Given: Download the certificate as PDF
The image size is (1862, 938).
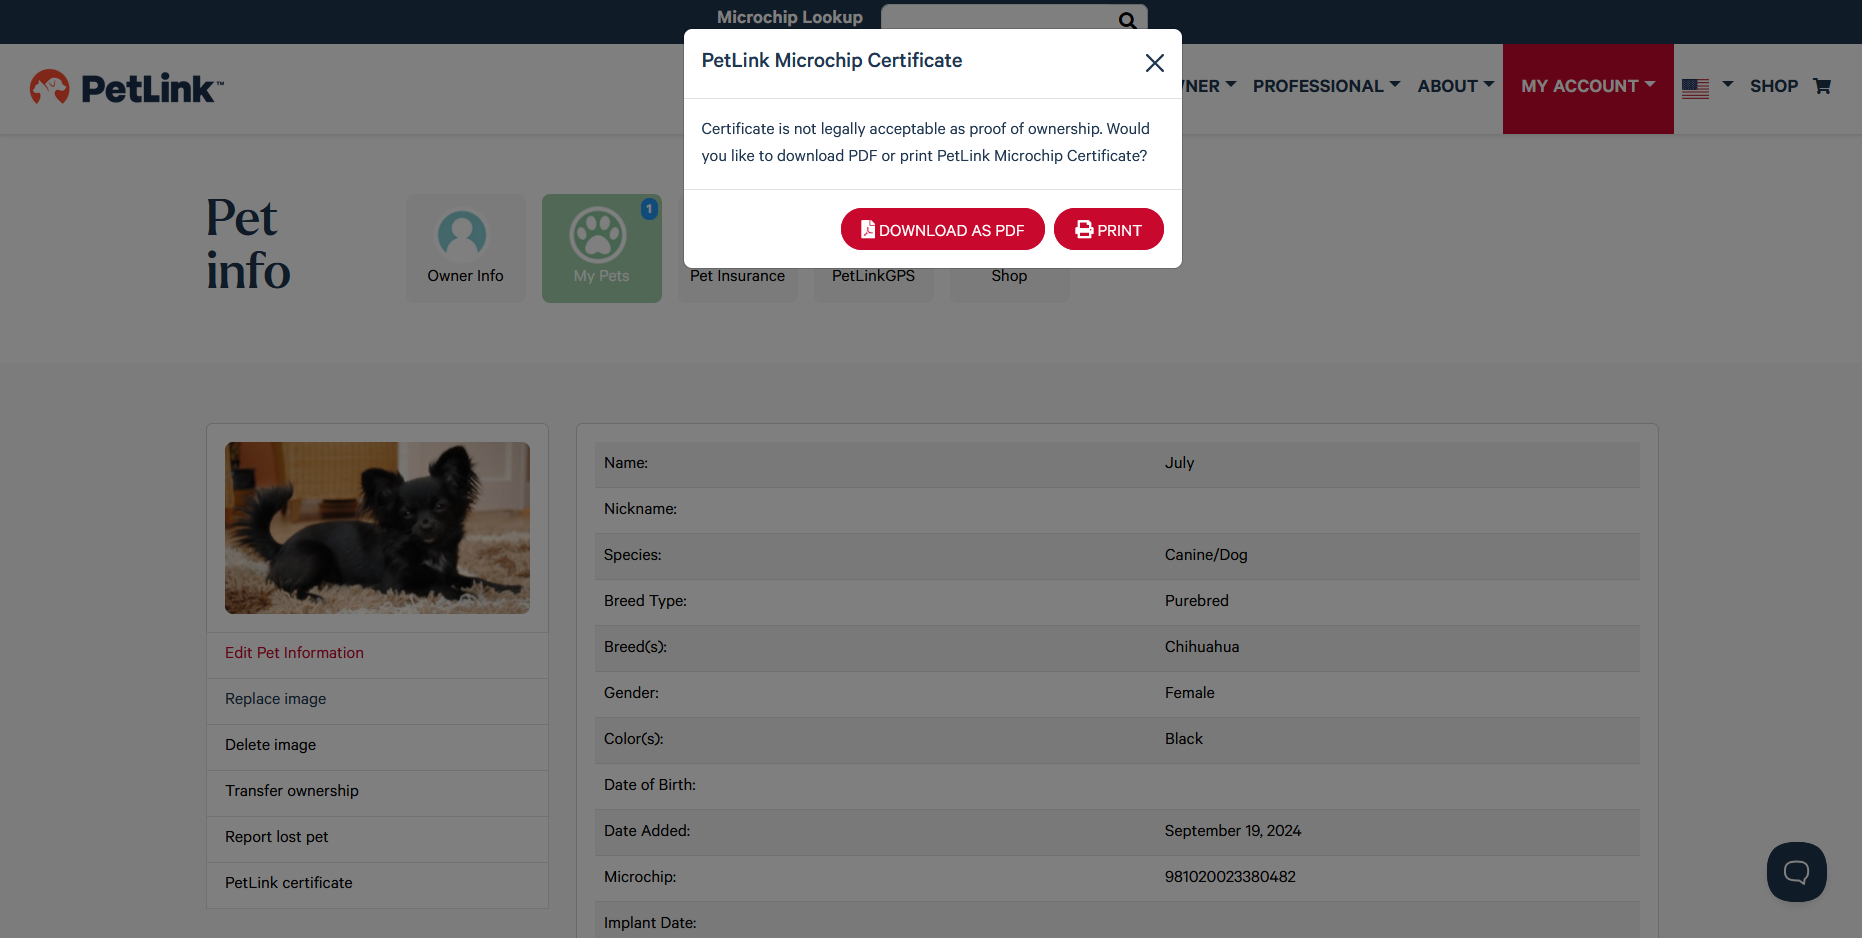Looking at the screenshot, I should [x=942, y=229].
